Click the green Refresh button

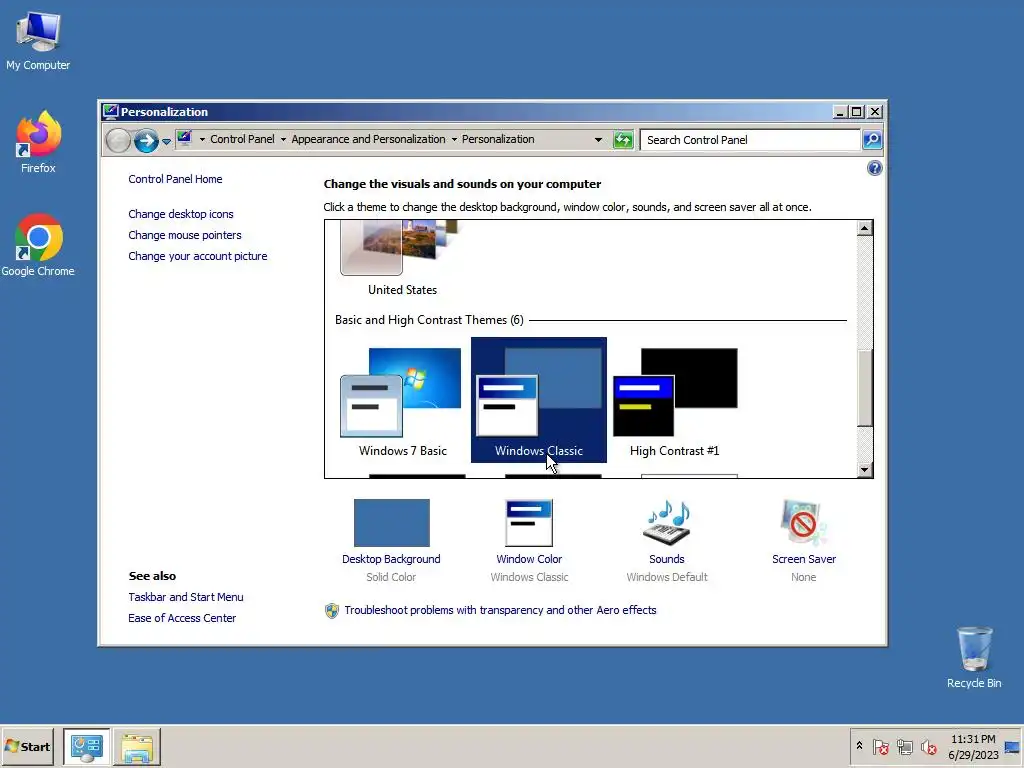coord(624,140)
